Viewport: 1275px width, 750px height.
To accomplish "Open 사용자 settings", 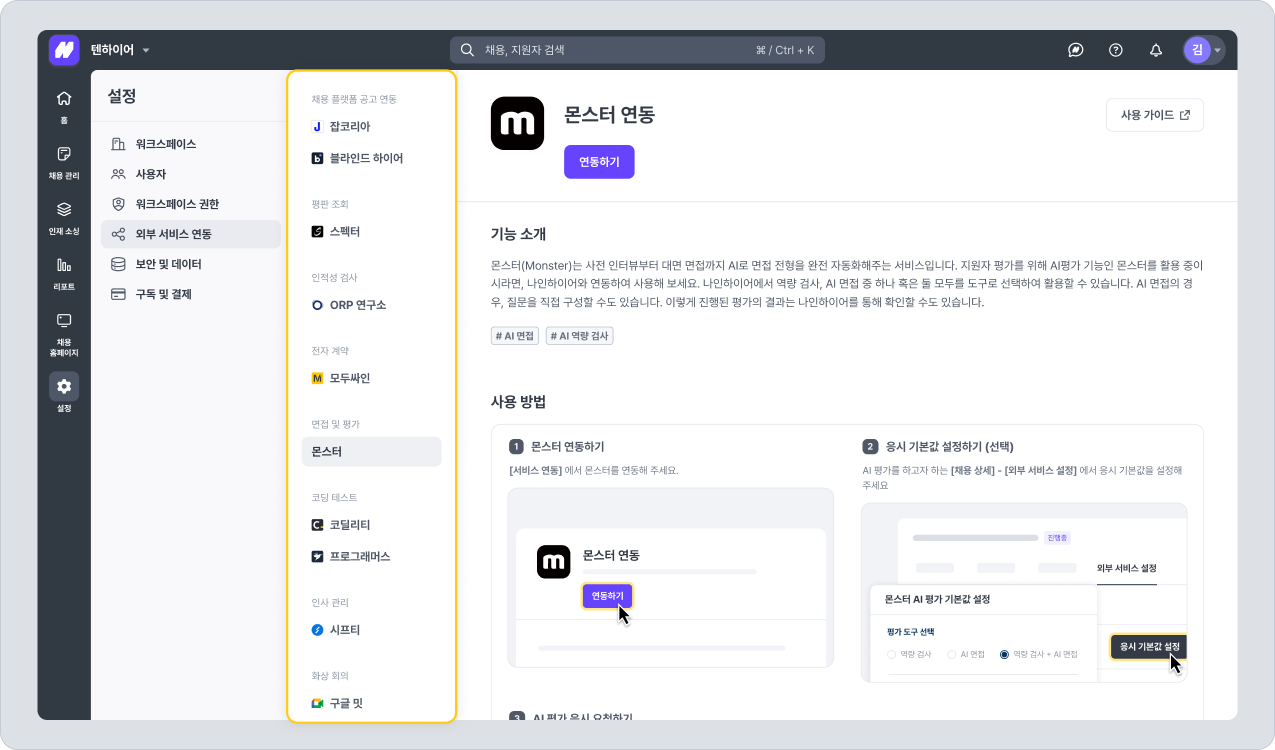I will [x=190, y=174].
